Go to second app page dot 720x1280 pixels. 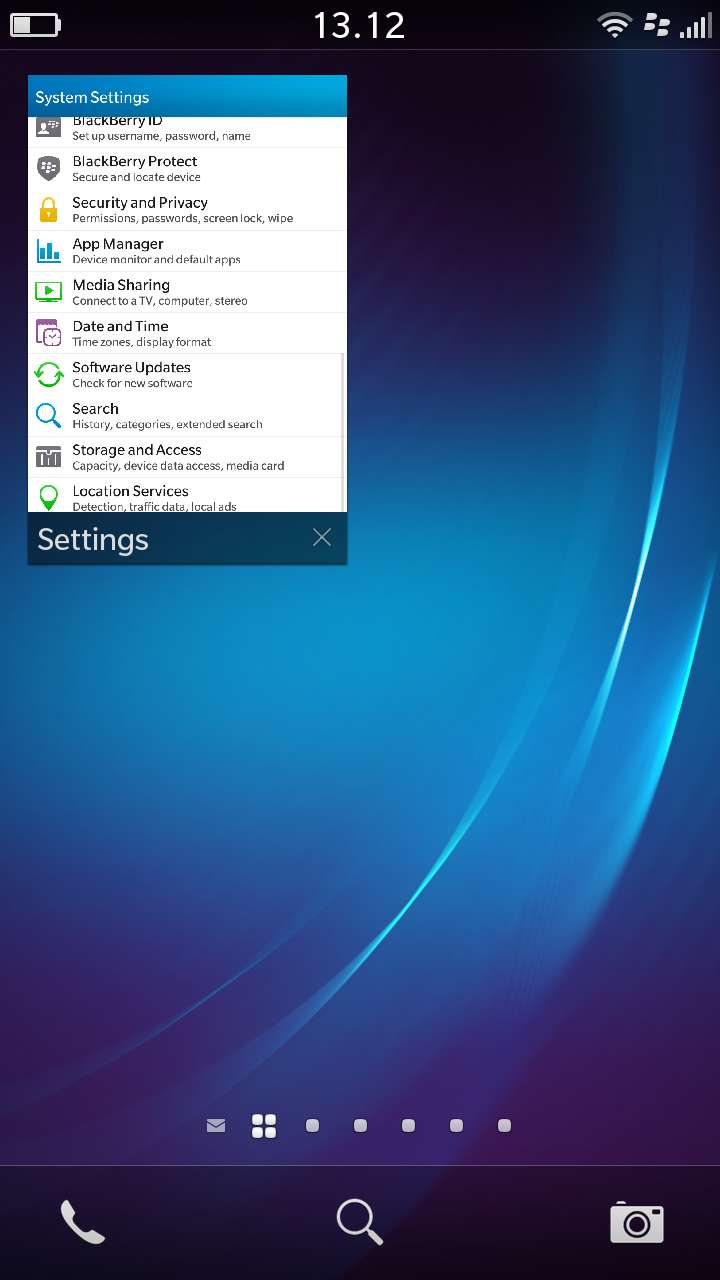click(x=360, y=1126)
